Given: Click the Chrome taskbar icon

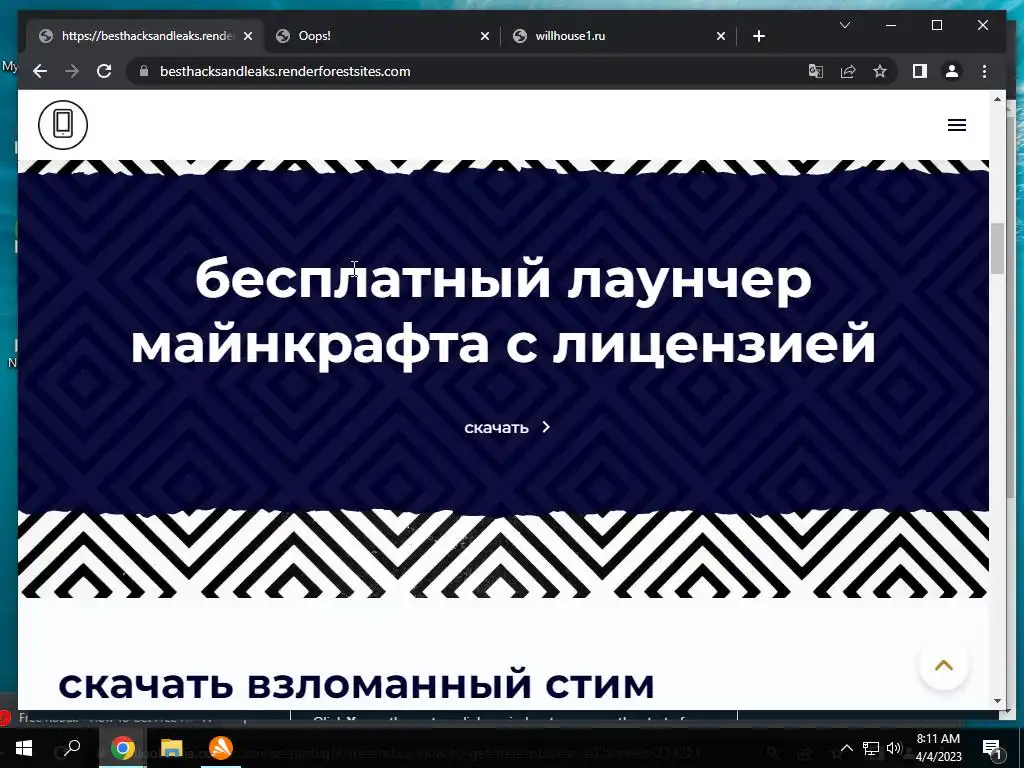Looking at the screenshot, I should [122, 748].
